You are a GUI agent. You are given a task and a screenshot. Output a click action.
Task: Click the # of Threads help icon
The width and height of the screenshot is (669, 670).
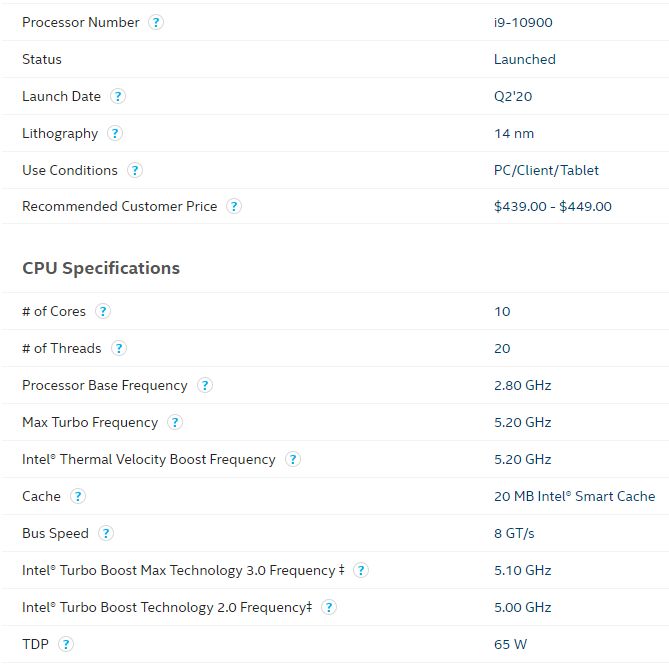[x=119, y=348]
